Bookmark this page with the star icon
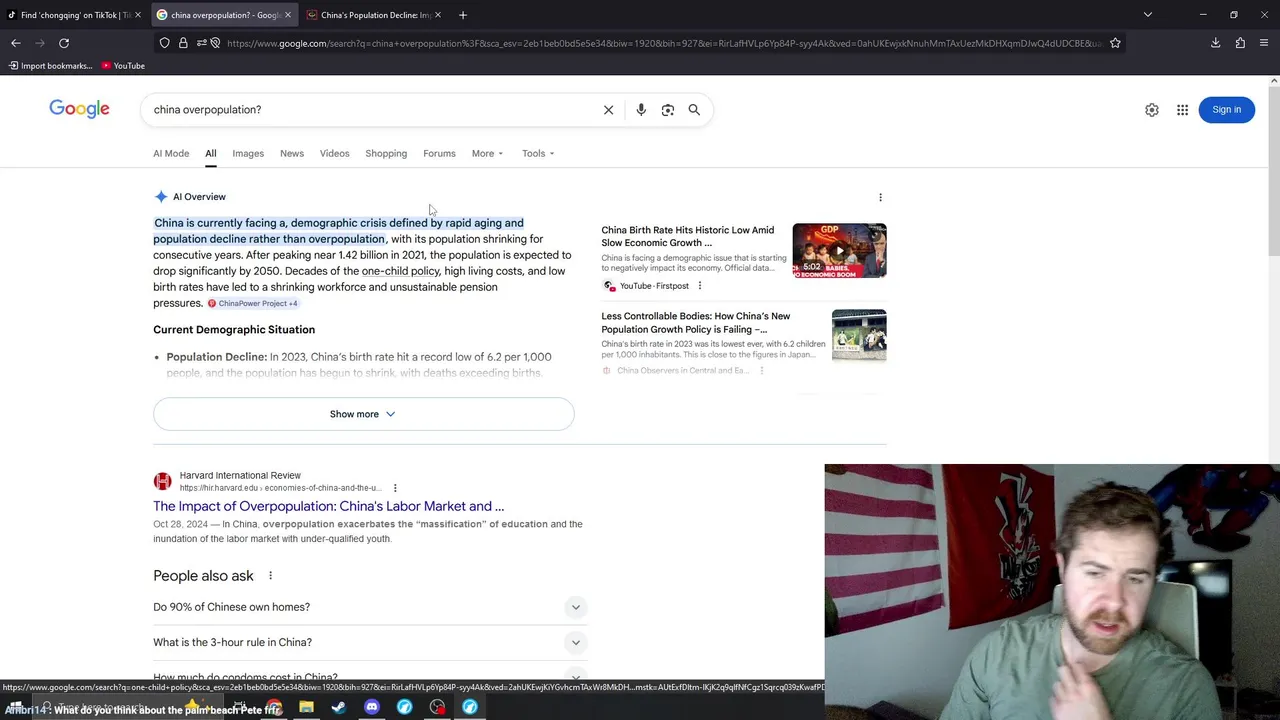 [x=1115, y=43]
